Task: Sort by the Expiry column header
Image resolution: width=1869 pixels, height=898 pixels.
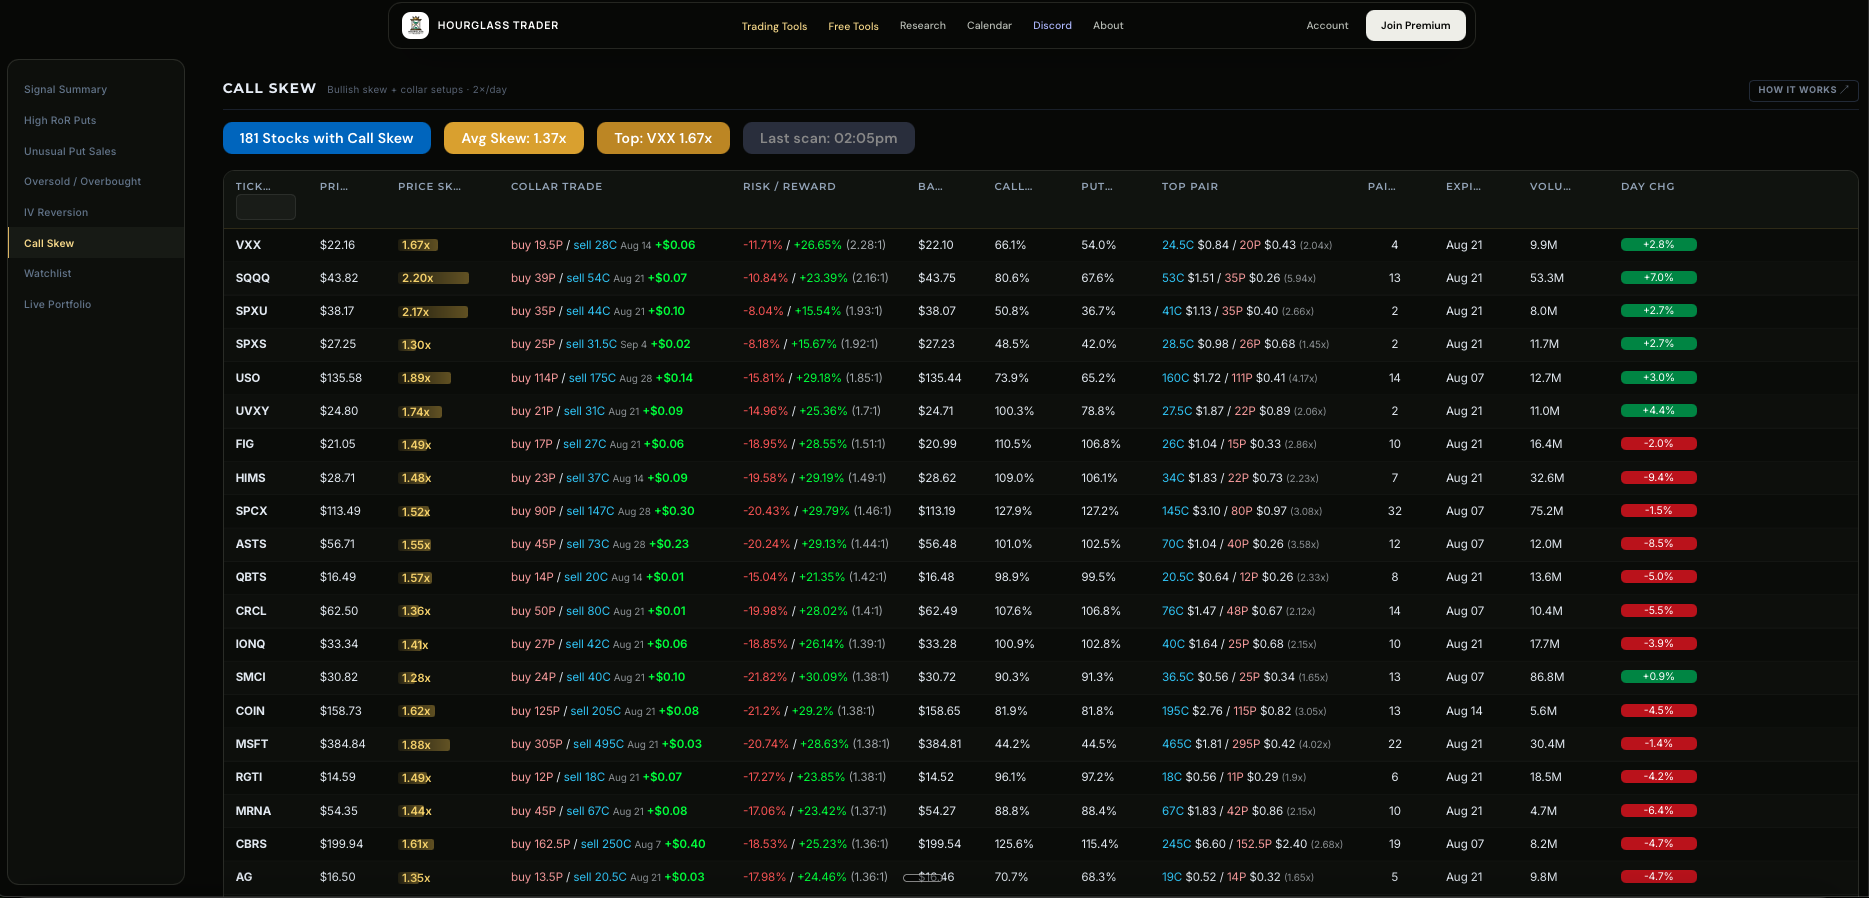Action: [1463, 187]
